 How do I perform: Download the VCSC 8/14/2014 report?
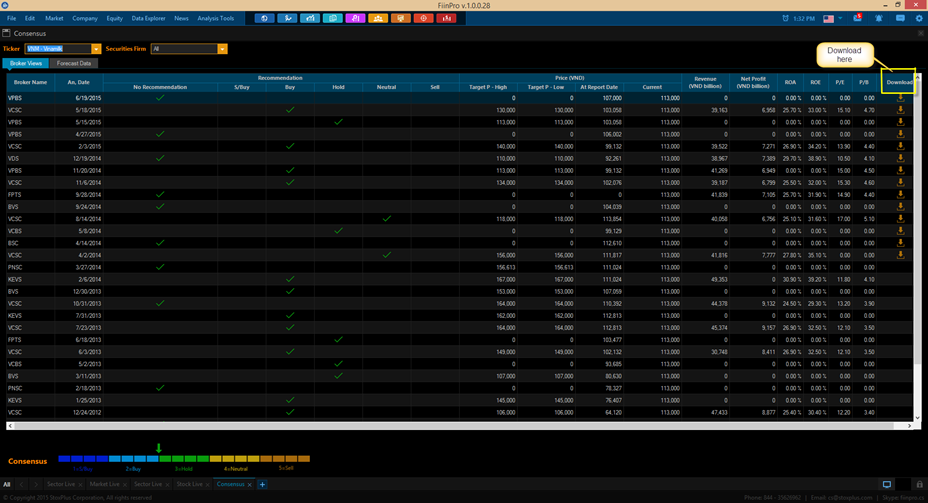900,218
